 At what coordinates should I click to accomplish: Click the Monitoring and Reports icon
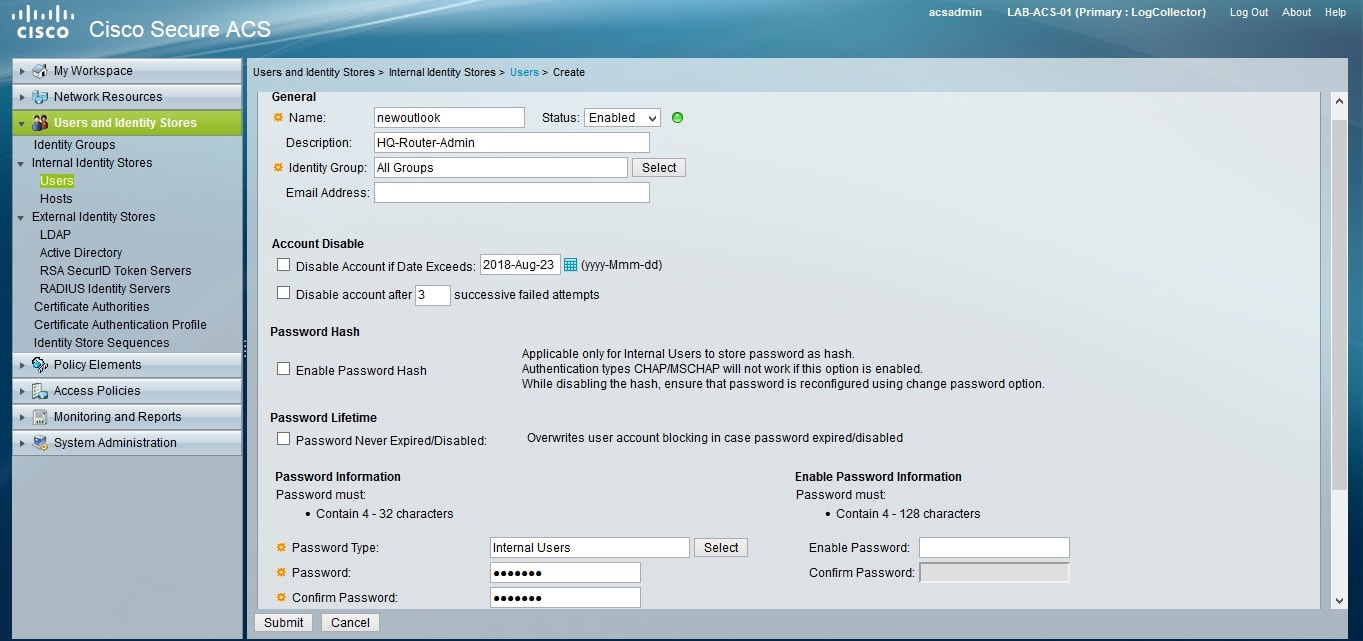(40, 417)
